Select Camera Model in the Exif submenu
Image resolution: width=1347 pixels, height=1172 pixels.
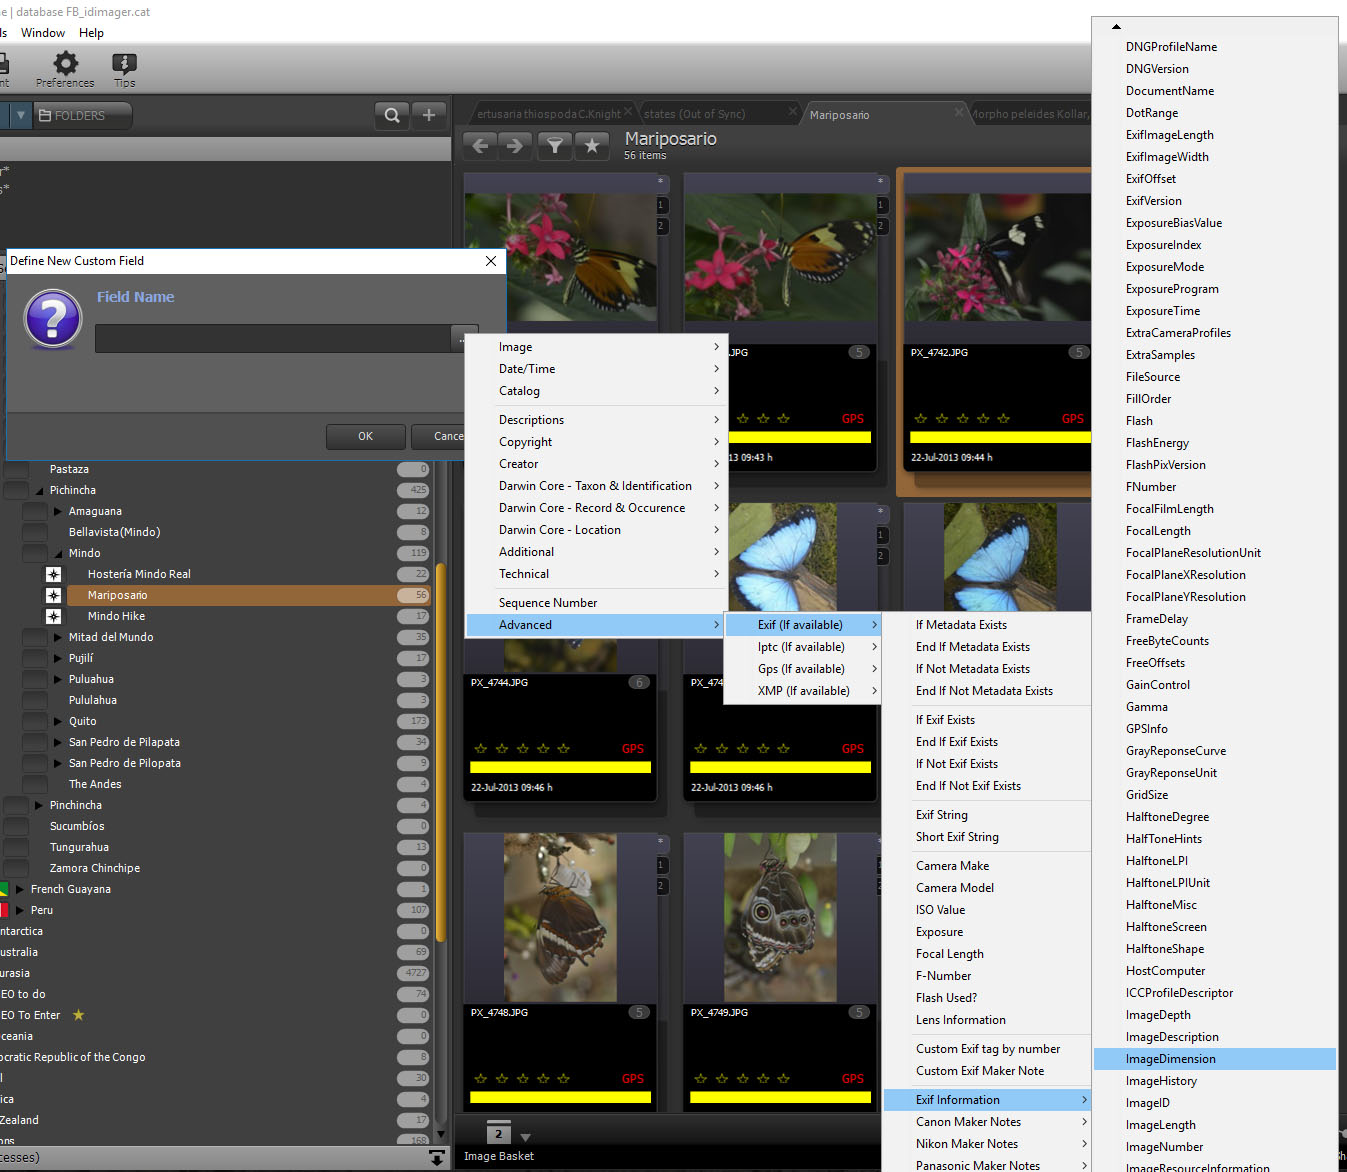[985, 888]
